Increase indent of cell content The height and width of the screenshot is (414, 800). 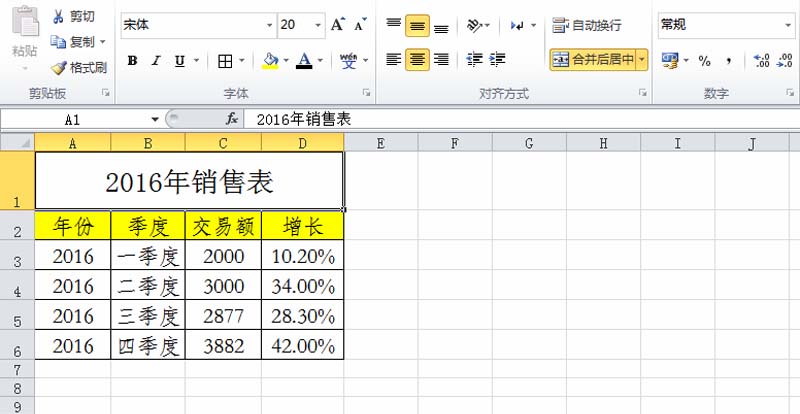coord(497,60)
